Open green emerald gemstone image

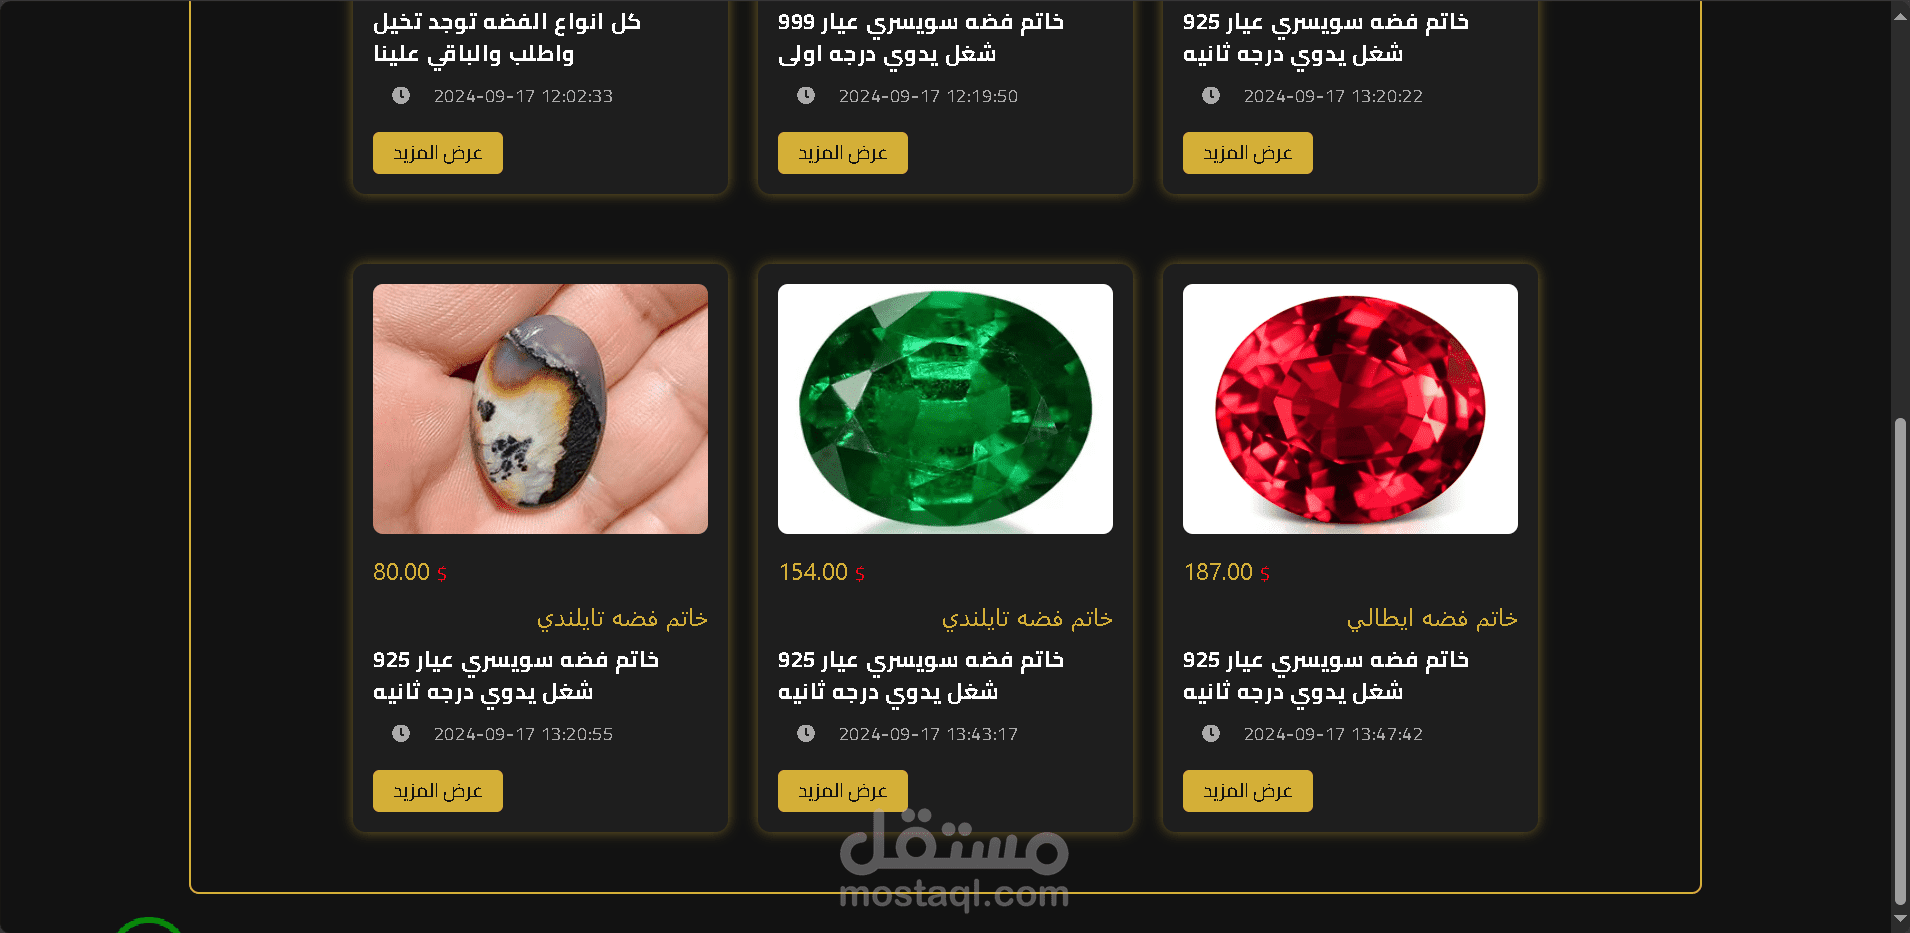945,409
